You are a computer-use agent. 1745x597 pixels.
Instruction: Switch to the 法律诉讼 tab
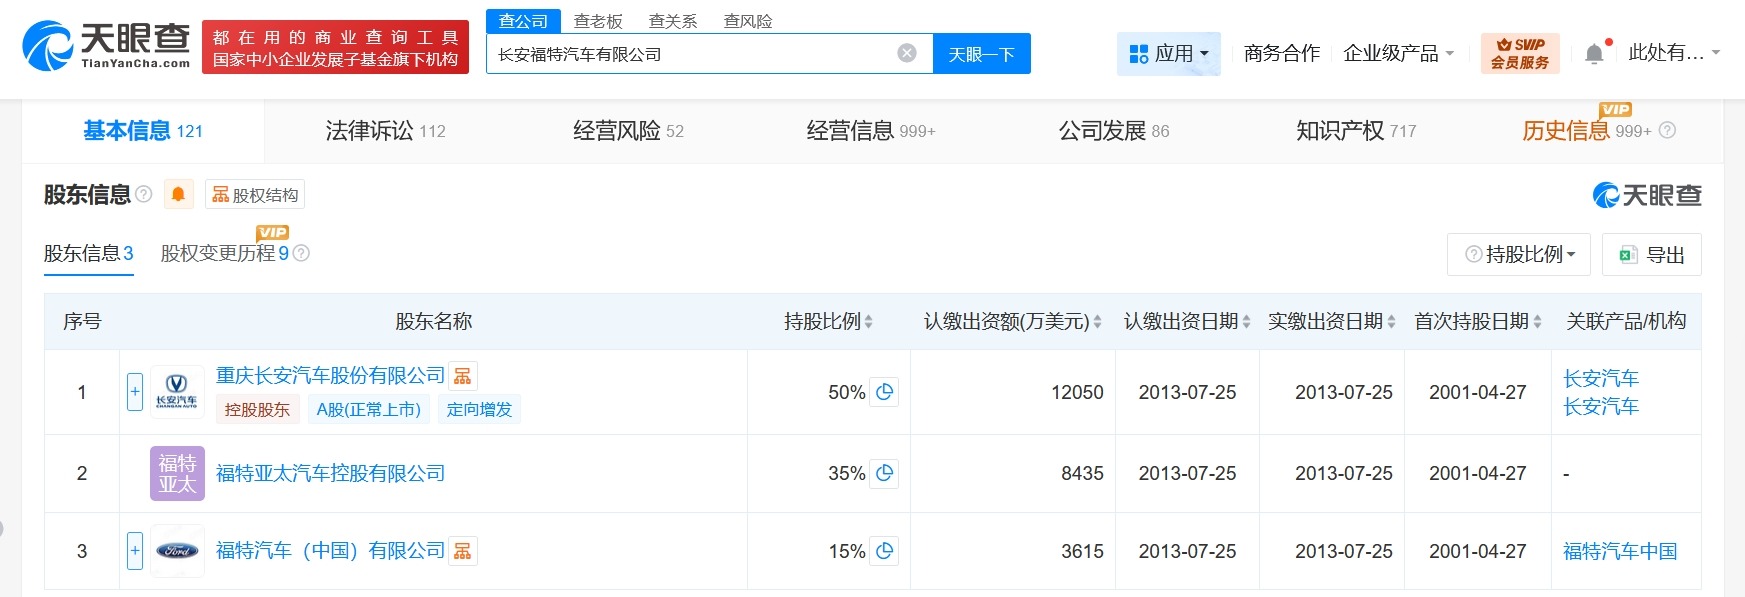point(385,131)
